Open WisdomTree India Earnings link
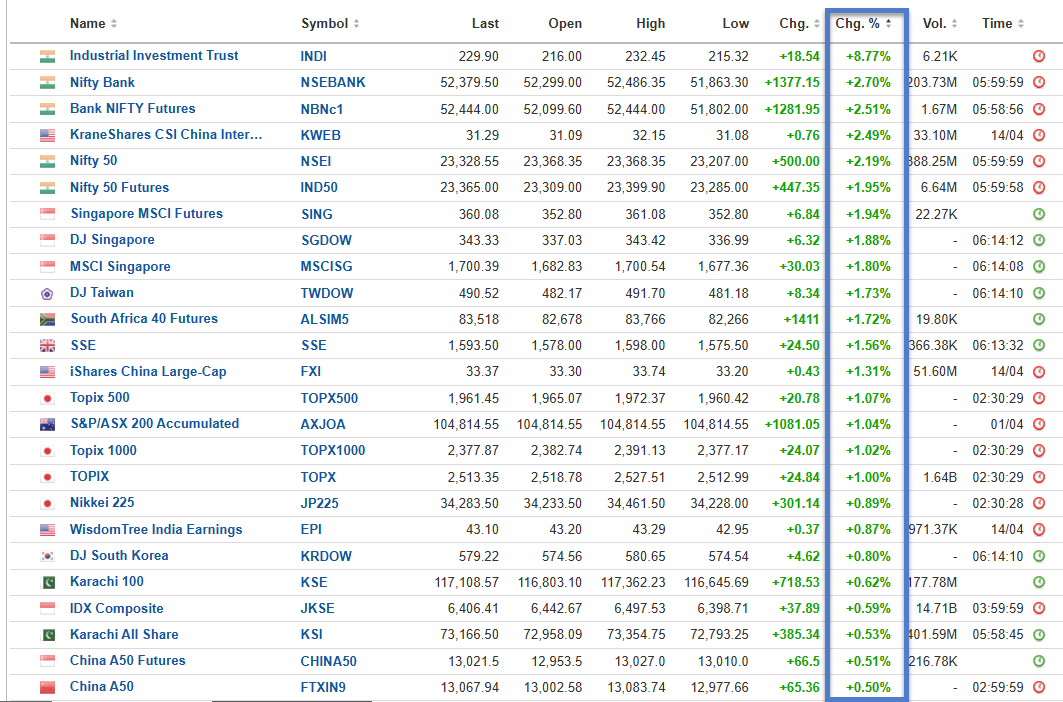Image resolution: width=1063 pixels, height=702 pixels. pos(156,530)
